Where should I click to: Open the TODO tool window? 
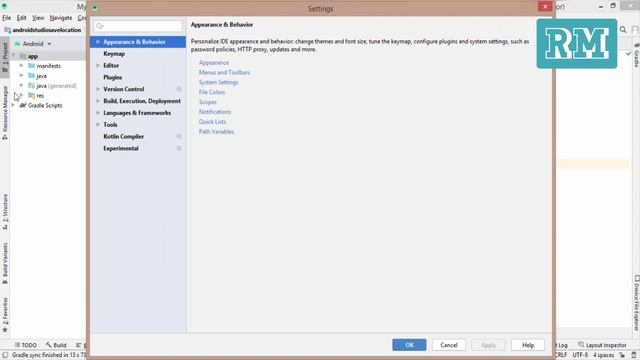click(x=25, y=345)
